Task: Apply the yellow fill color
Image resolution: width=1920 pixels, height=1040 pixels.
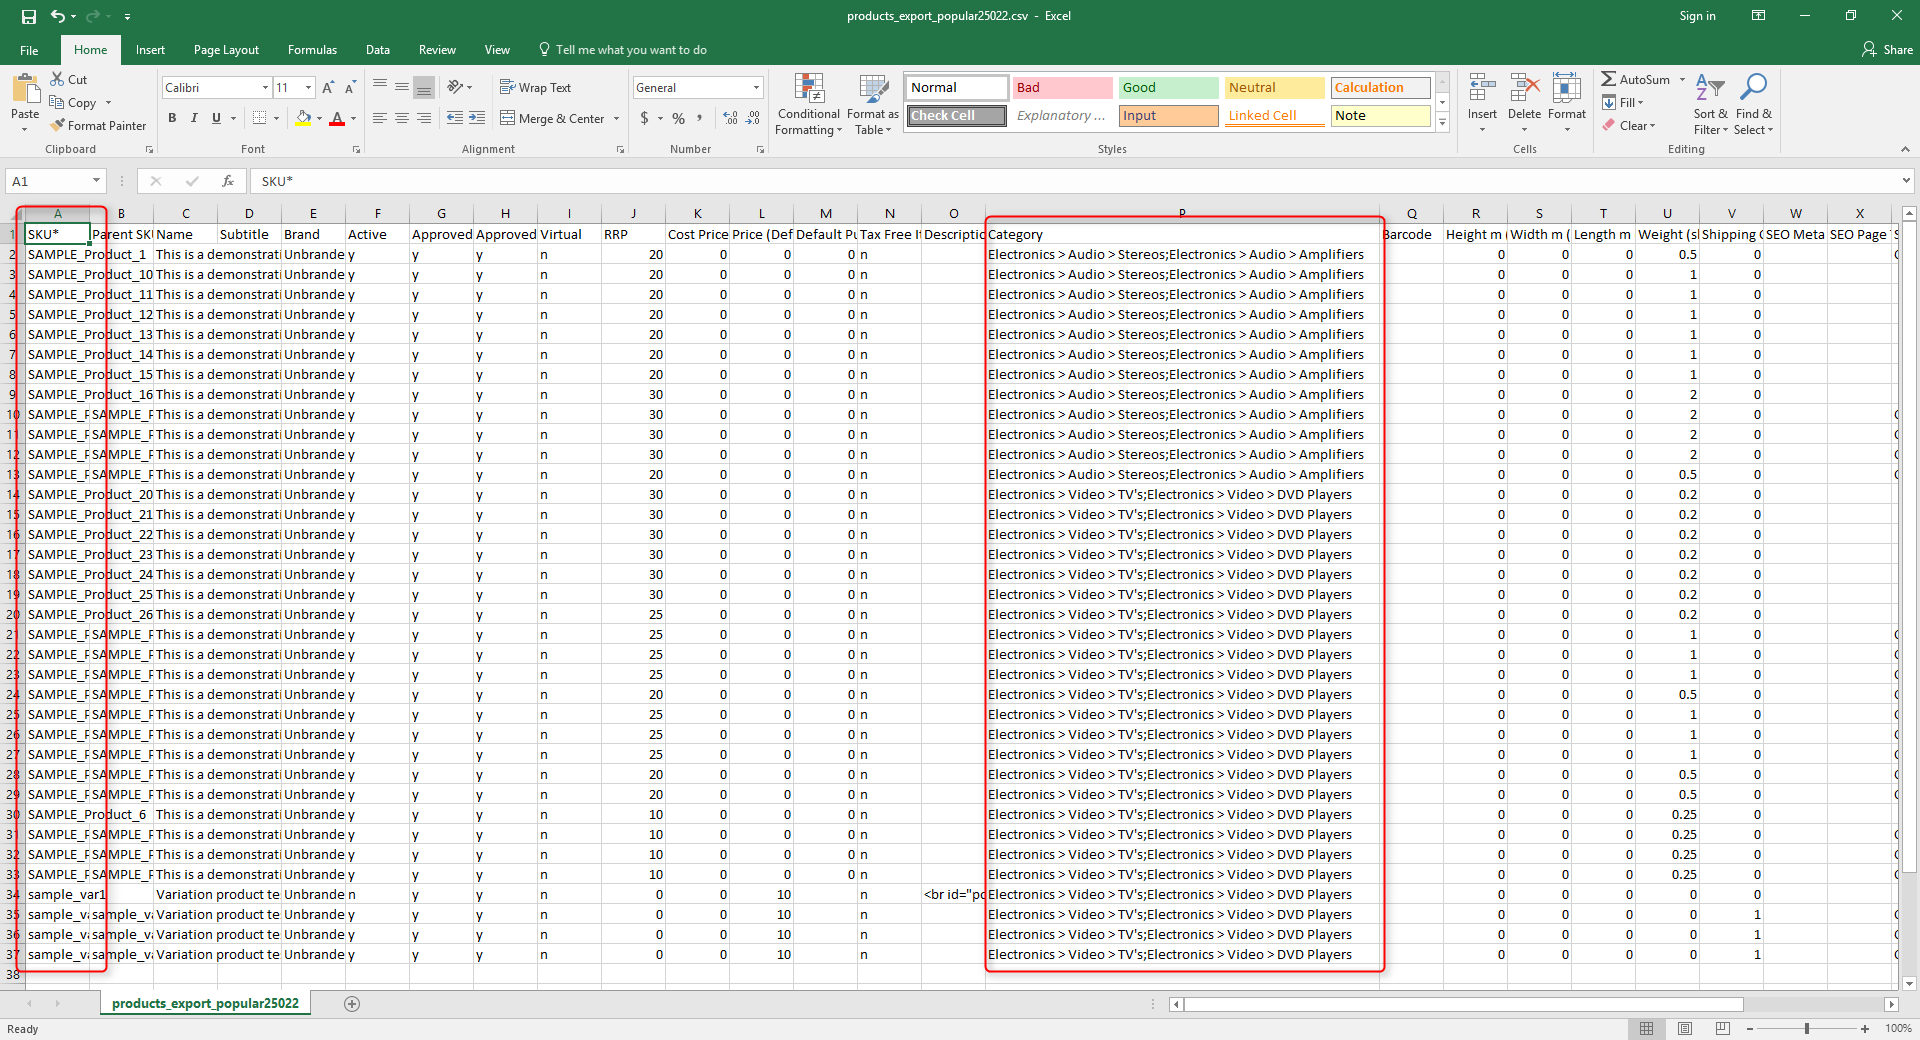Action: click(303, 118)
